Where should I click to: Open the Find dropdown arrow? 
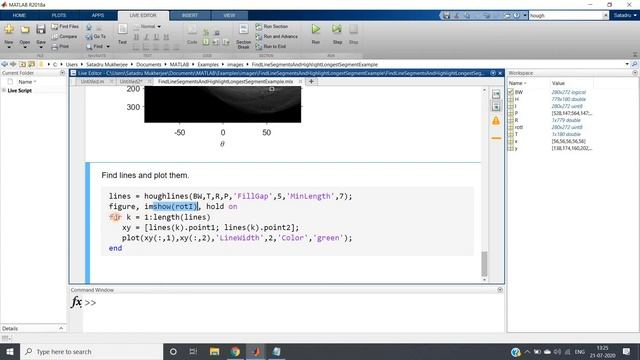click(108, 47)
